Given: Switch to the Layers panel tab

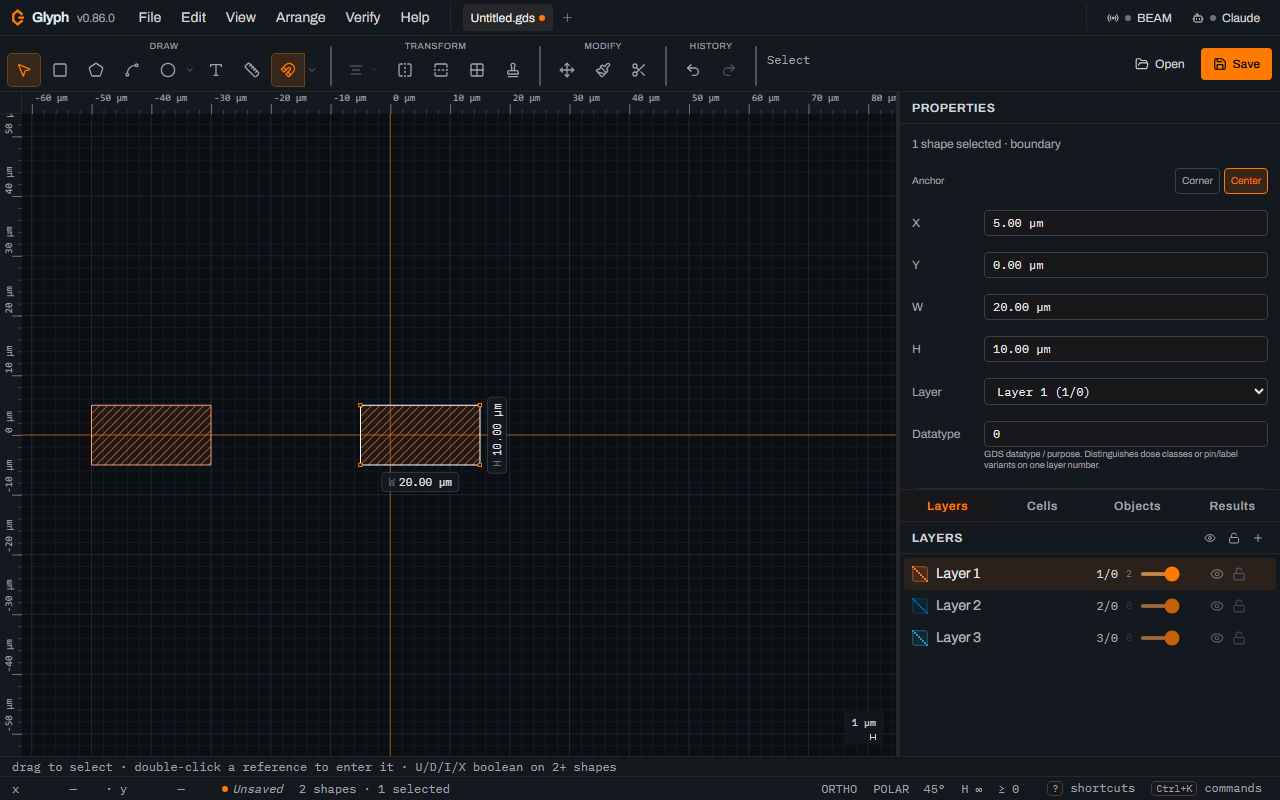Looking at the screenshot, I should 947,506.
